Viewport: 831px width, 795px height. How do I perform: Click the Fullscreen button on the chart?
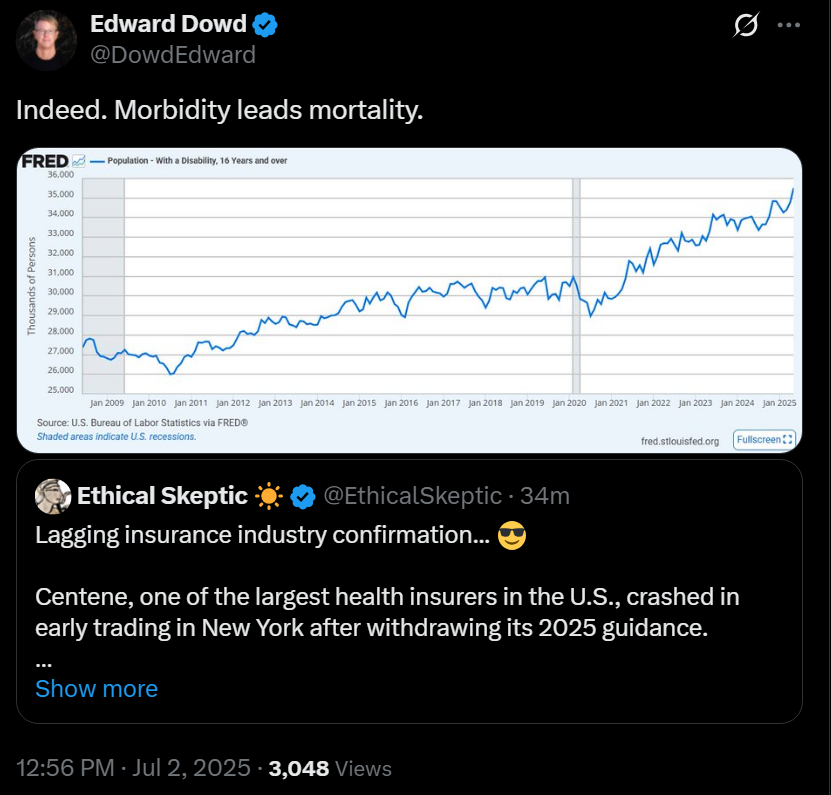pyautogui.click(x=764, y=439)
